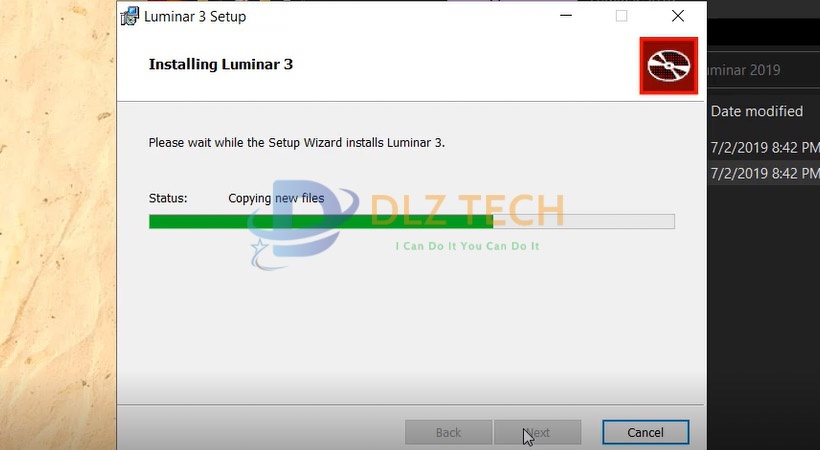The height and width of the screenshot is (450, 820).
Task: Click the Luminar 2019 folder title in Explorer
Action: [744, 70]
